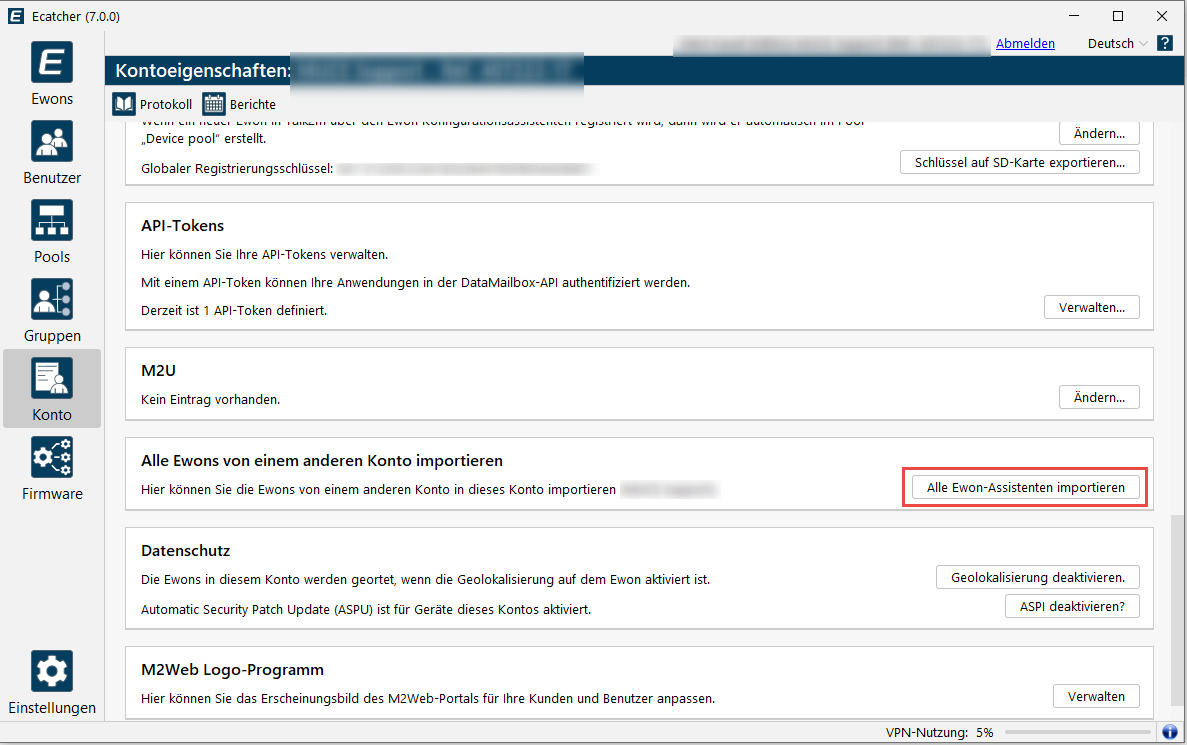The height and width of the screenshot is (745, 1187).
Task: Open Einstellungen gear icon
Action: click(52, 671)
